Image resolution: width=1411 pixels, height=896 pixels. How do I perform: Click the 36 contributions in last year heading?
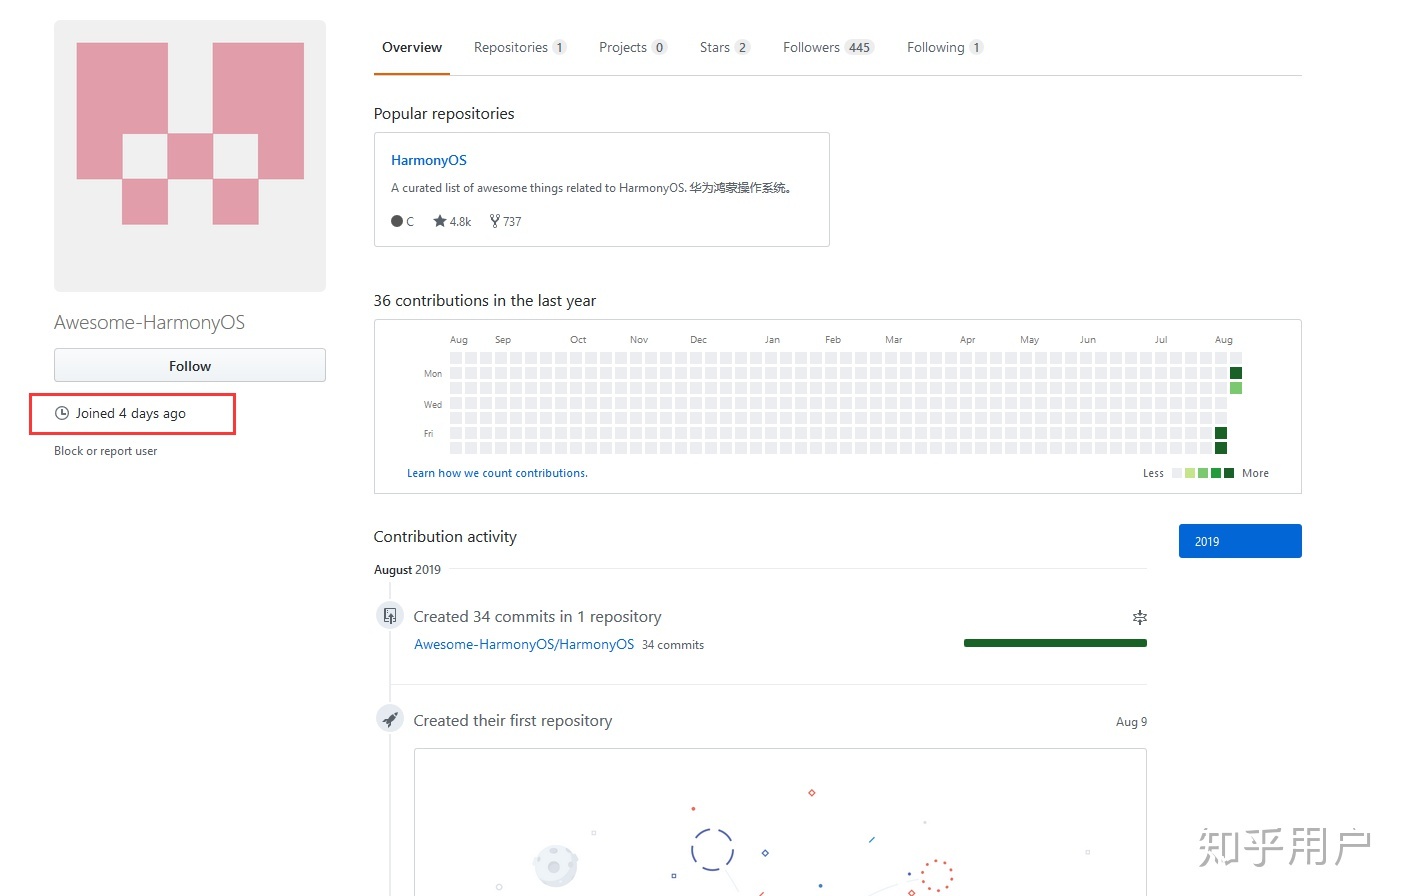[x=485, y=301]
